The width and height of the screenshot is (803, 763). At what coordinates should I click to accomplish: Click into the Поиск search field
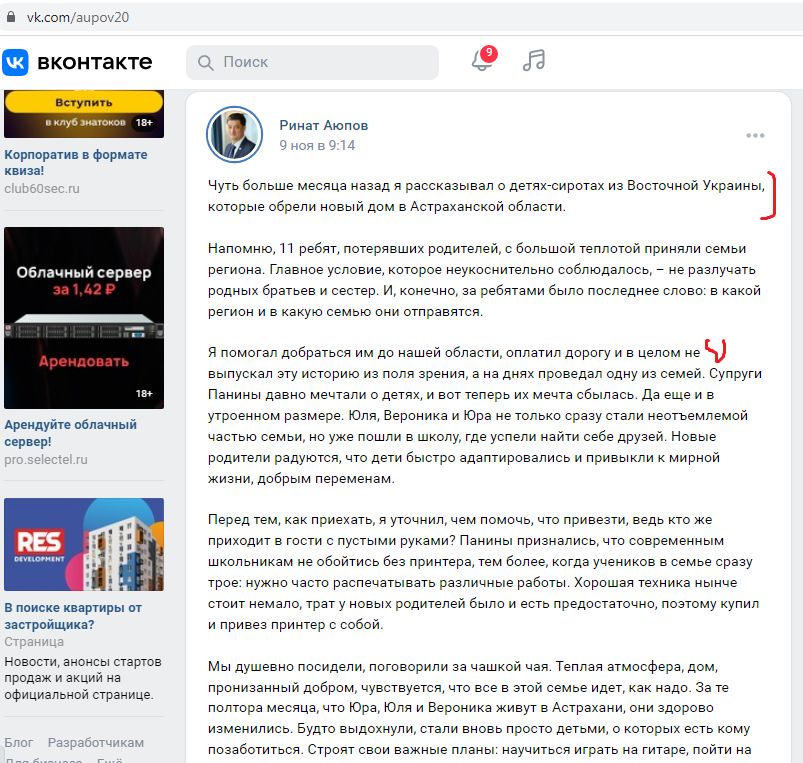(312, 62)
